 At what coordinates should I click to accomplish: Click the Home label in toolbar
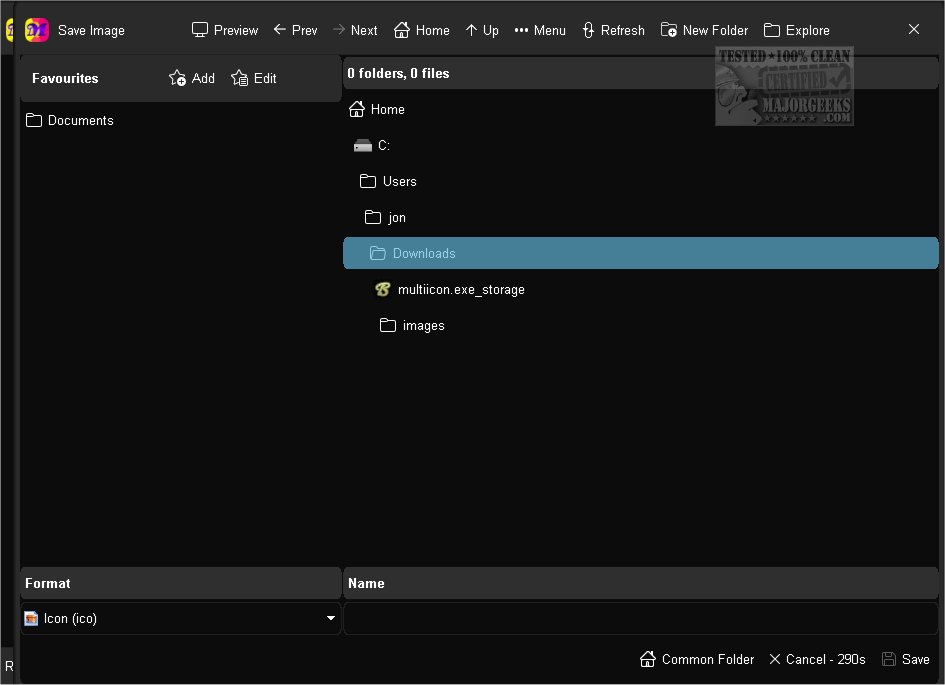(x=433, y=30)
